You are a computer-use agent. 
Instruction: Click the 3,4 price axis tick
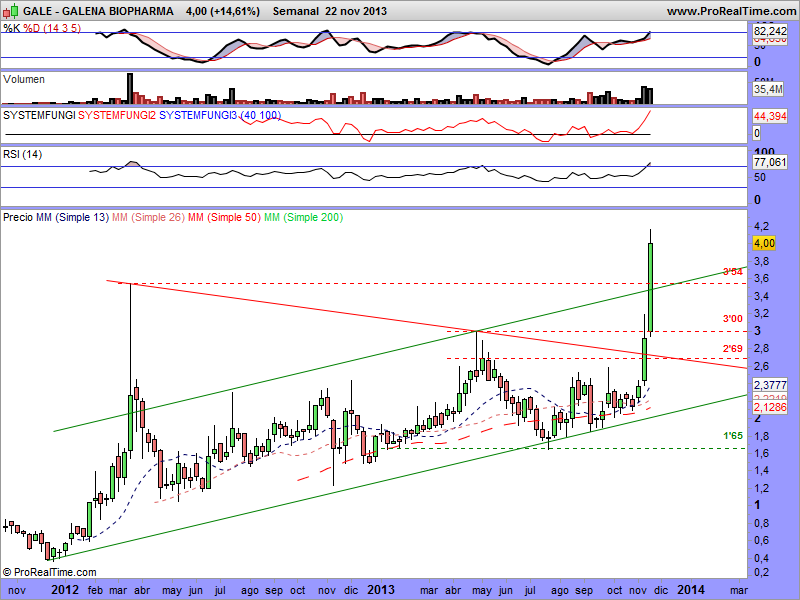pyautogui.click(x=761, y=296)
